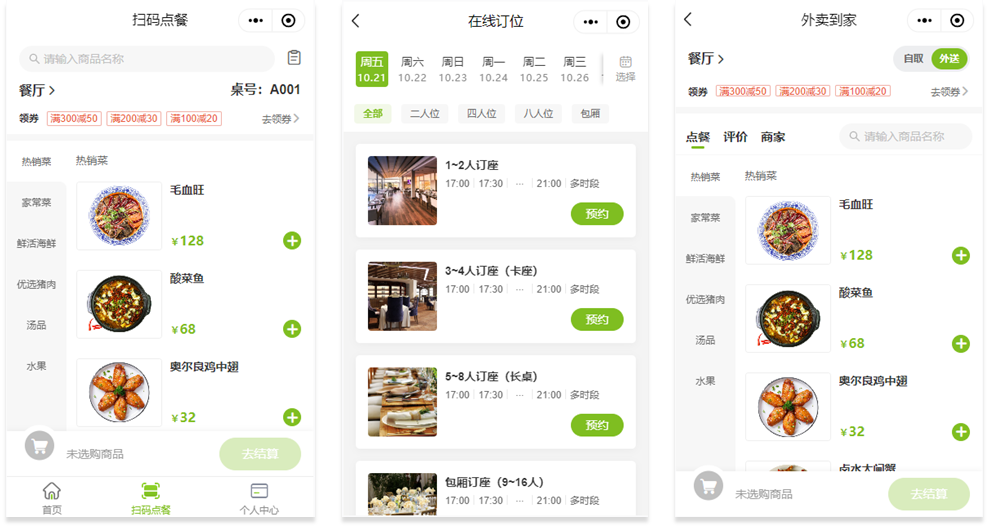Open the more options dots in 外卖到家

tap(924, 21)
